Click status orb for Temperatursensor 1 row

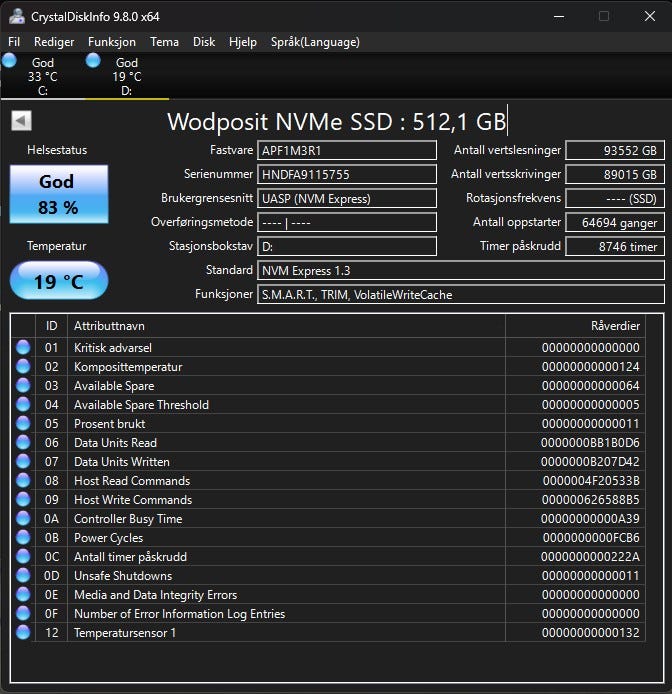click(23, 633)
